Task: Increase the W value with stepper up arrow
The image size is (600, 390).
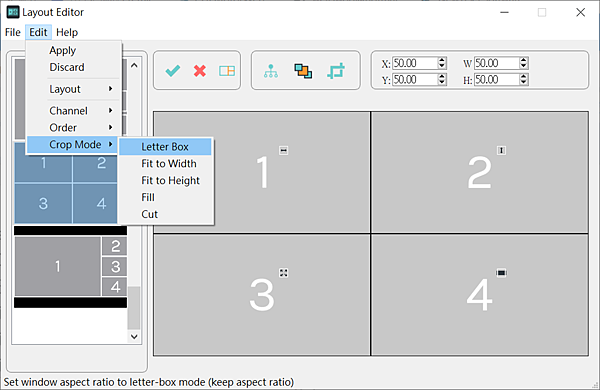Action: click(x=524, y=60)
